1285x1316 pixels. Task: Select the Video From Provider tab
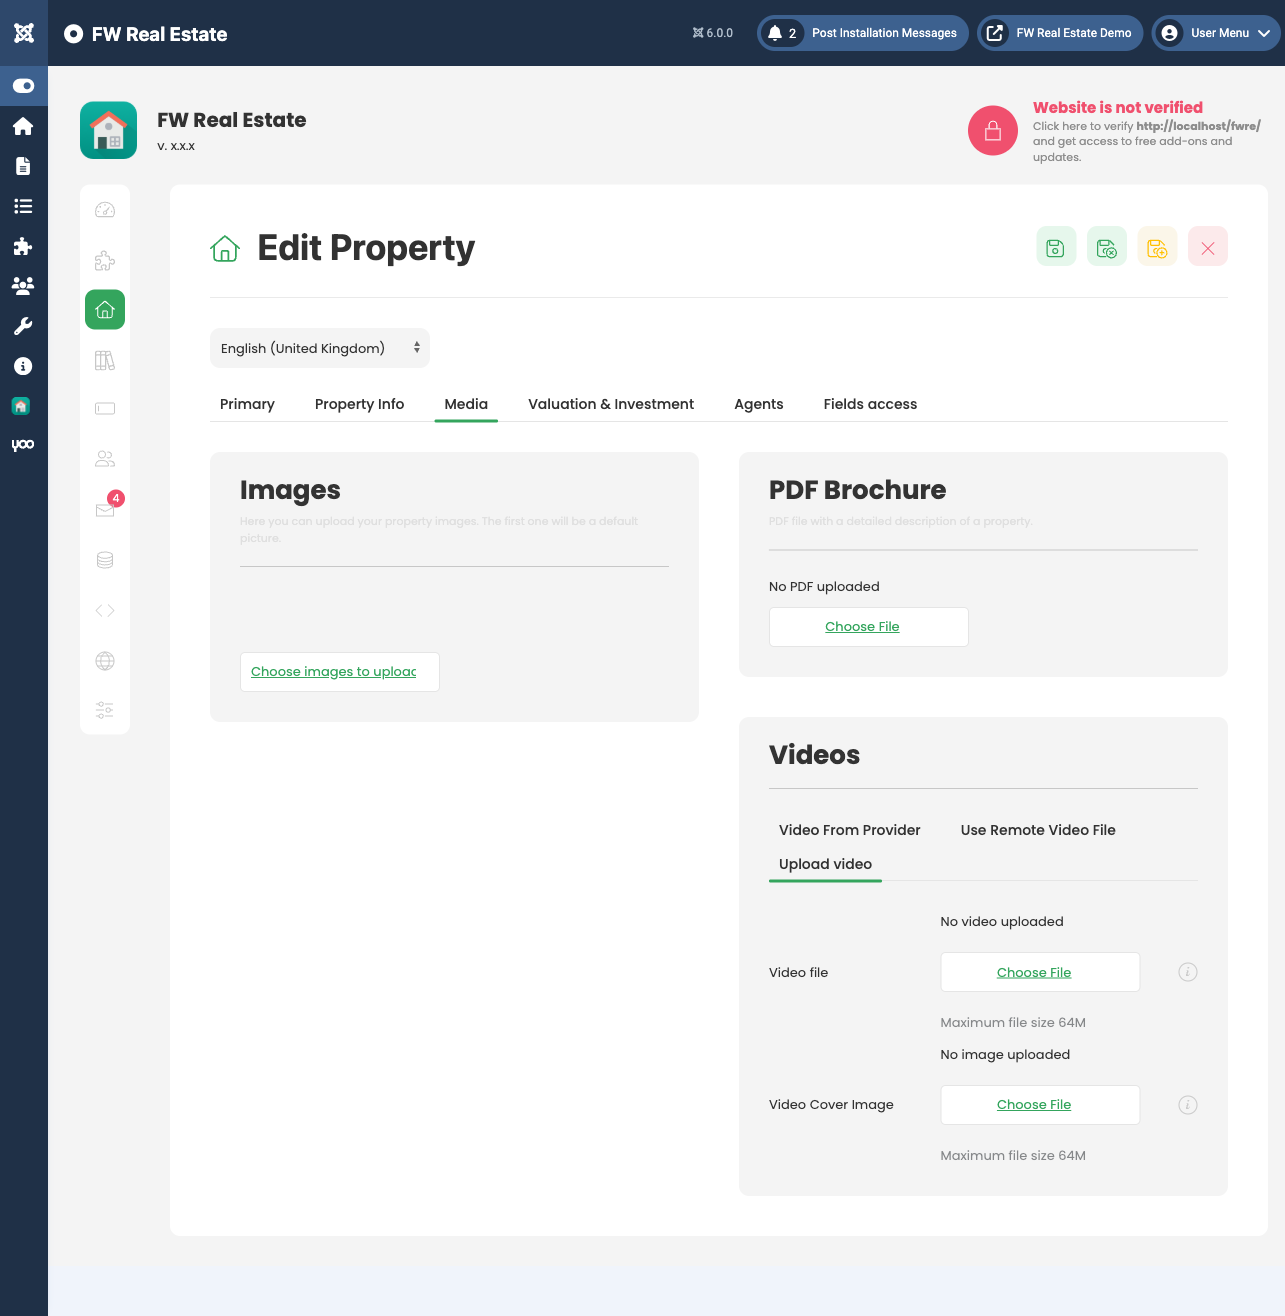(849, 830)
